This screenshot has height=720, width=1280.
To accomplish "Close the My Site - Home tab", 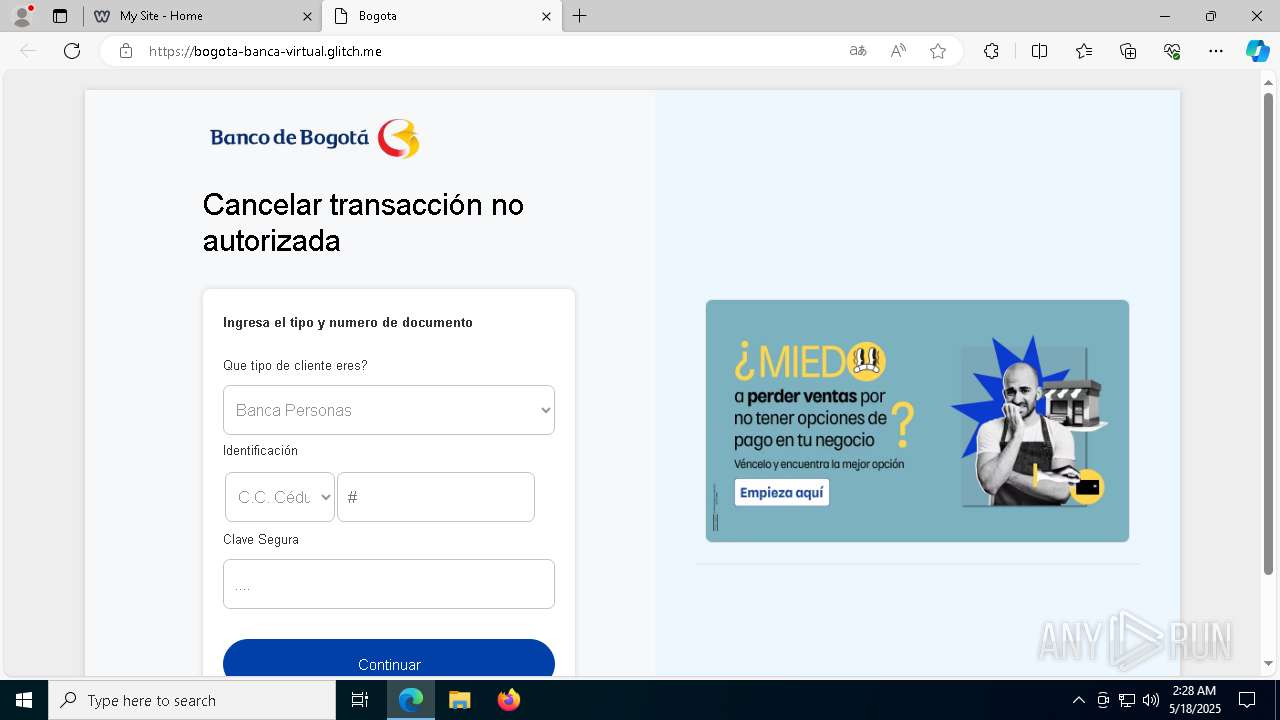I will 307,16.
